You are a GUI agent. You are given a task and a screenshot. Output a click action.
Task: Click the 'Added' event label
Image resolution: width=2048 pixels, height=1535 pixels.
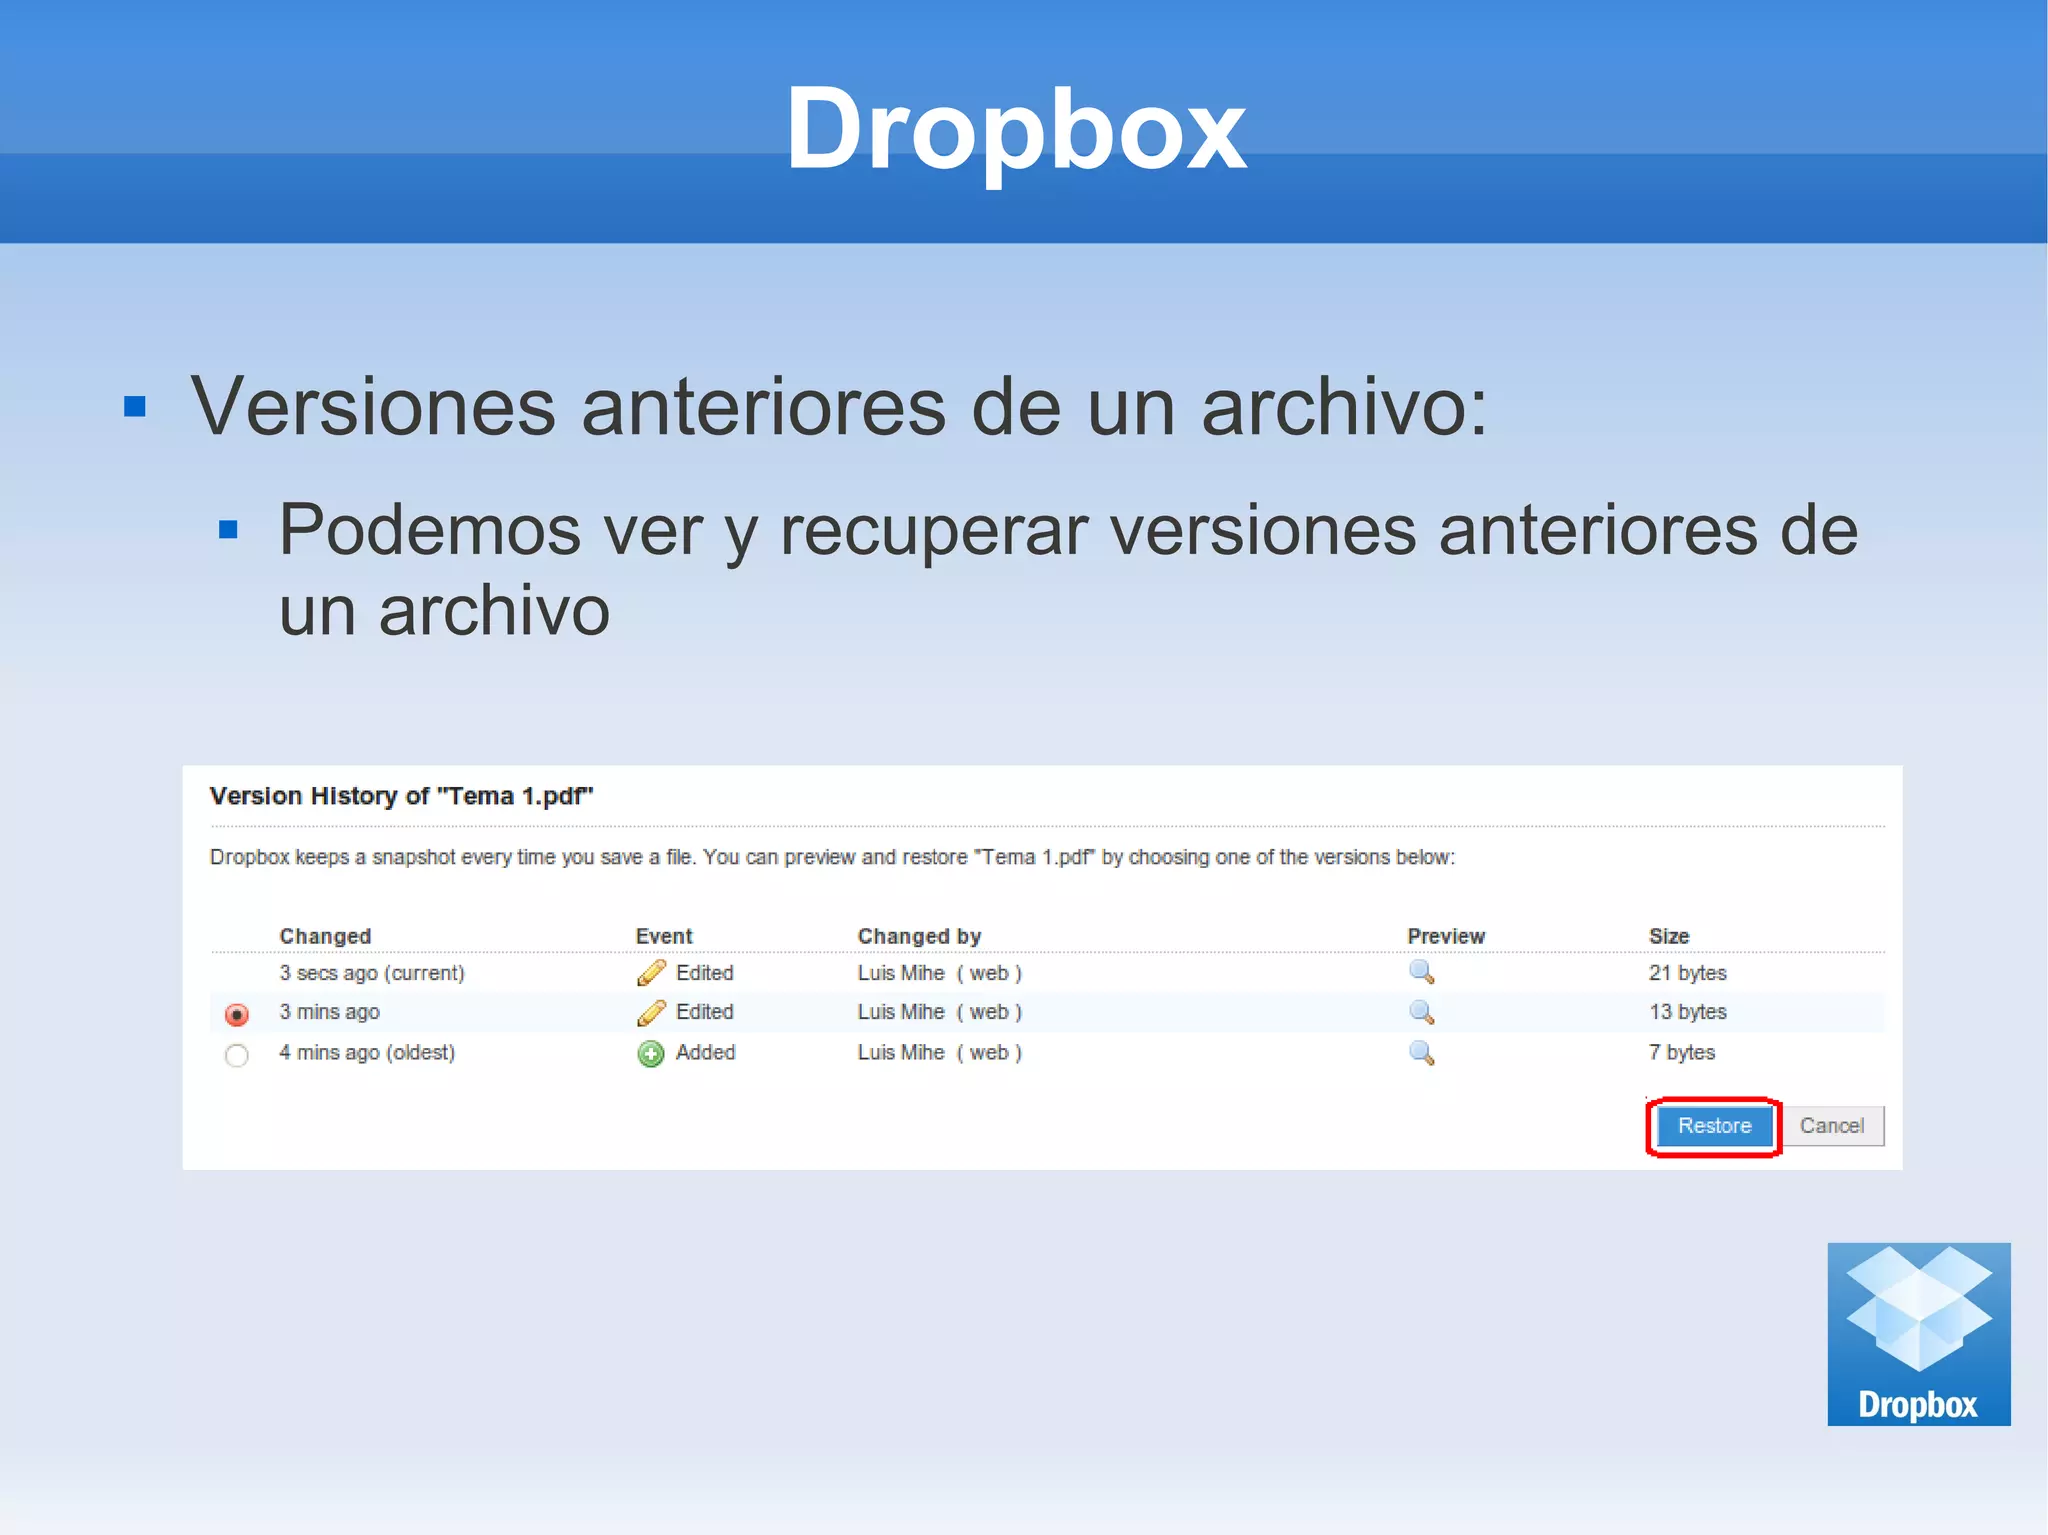click(x=705, y=1053)
